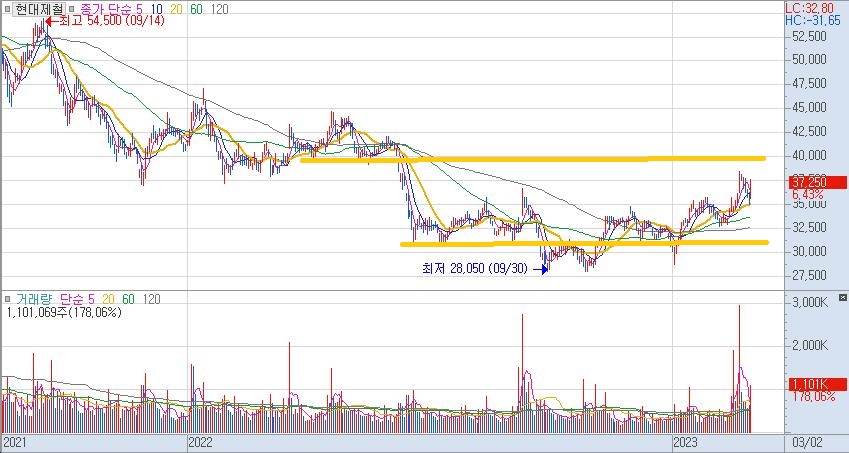Click the 2022 label on time axis
The image size is (849, 453).
click(x=200, y=443)
